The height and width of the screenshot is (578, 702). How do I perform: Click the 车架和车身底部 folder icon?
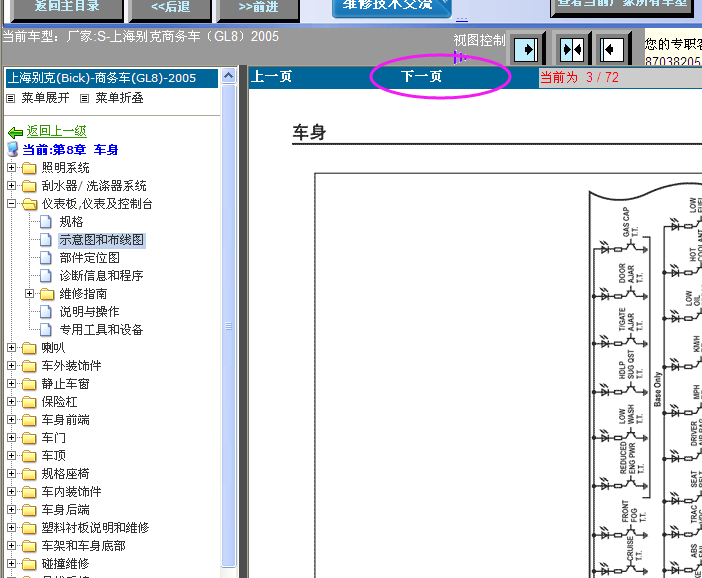pos(29,546)
